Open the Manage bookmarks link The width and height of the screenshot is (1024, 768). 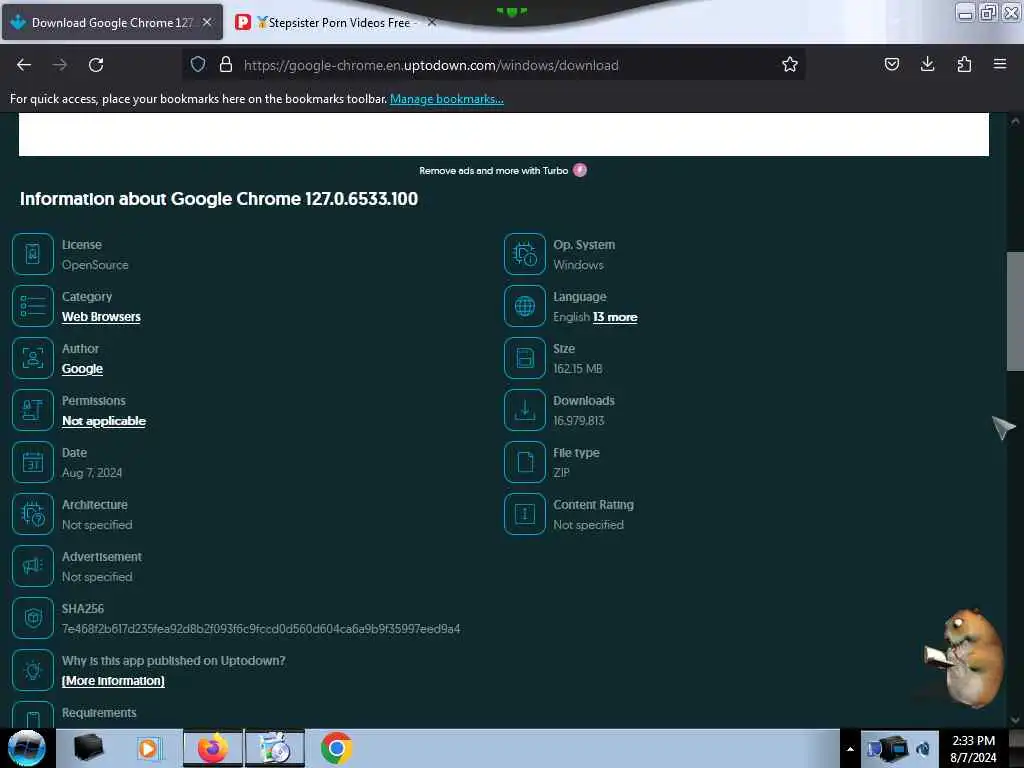(447, 99)
